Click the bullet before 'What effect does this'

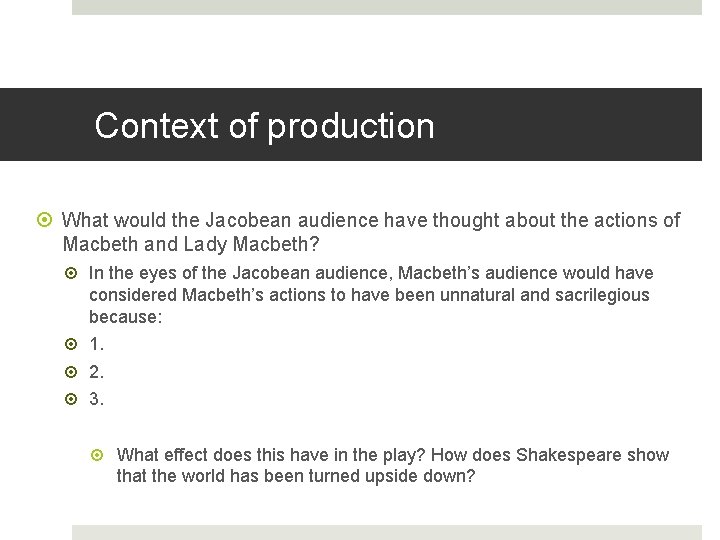point(97,455)
